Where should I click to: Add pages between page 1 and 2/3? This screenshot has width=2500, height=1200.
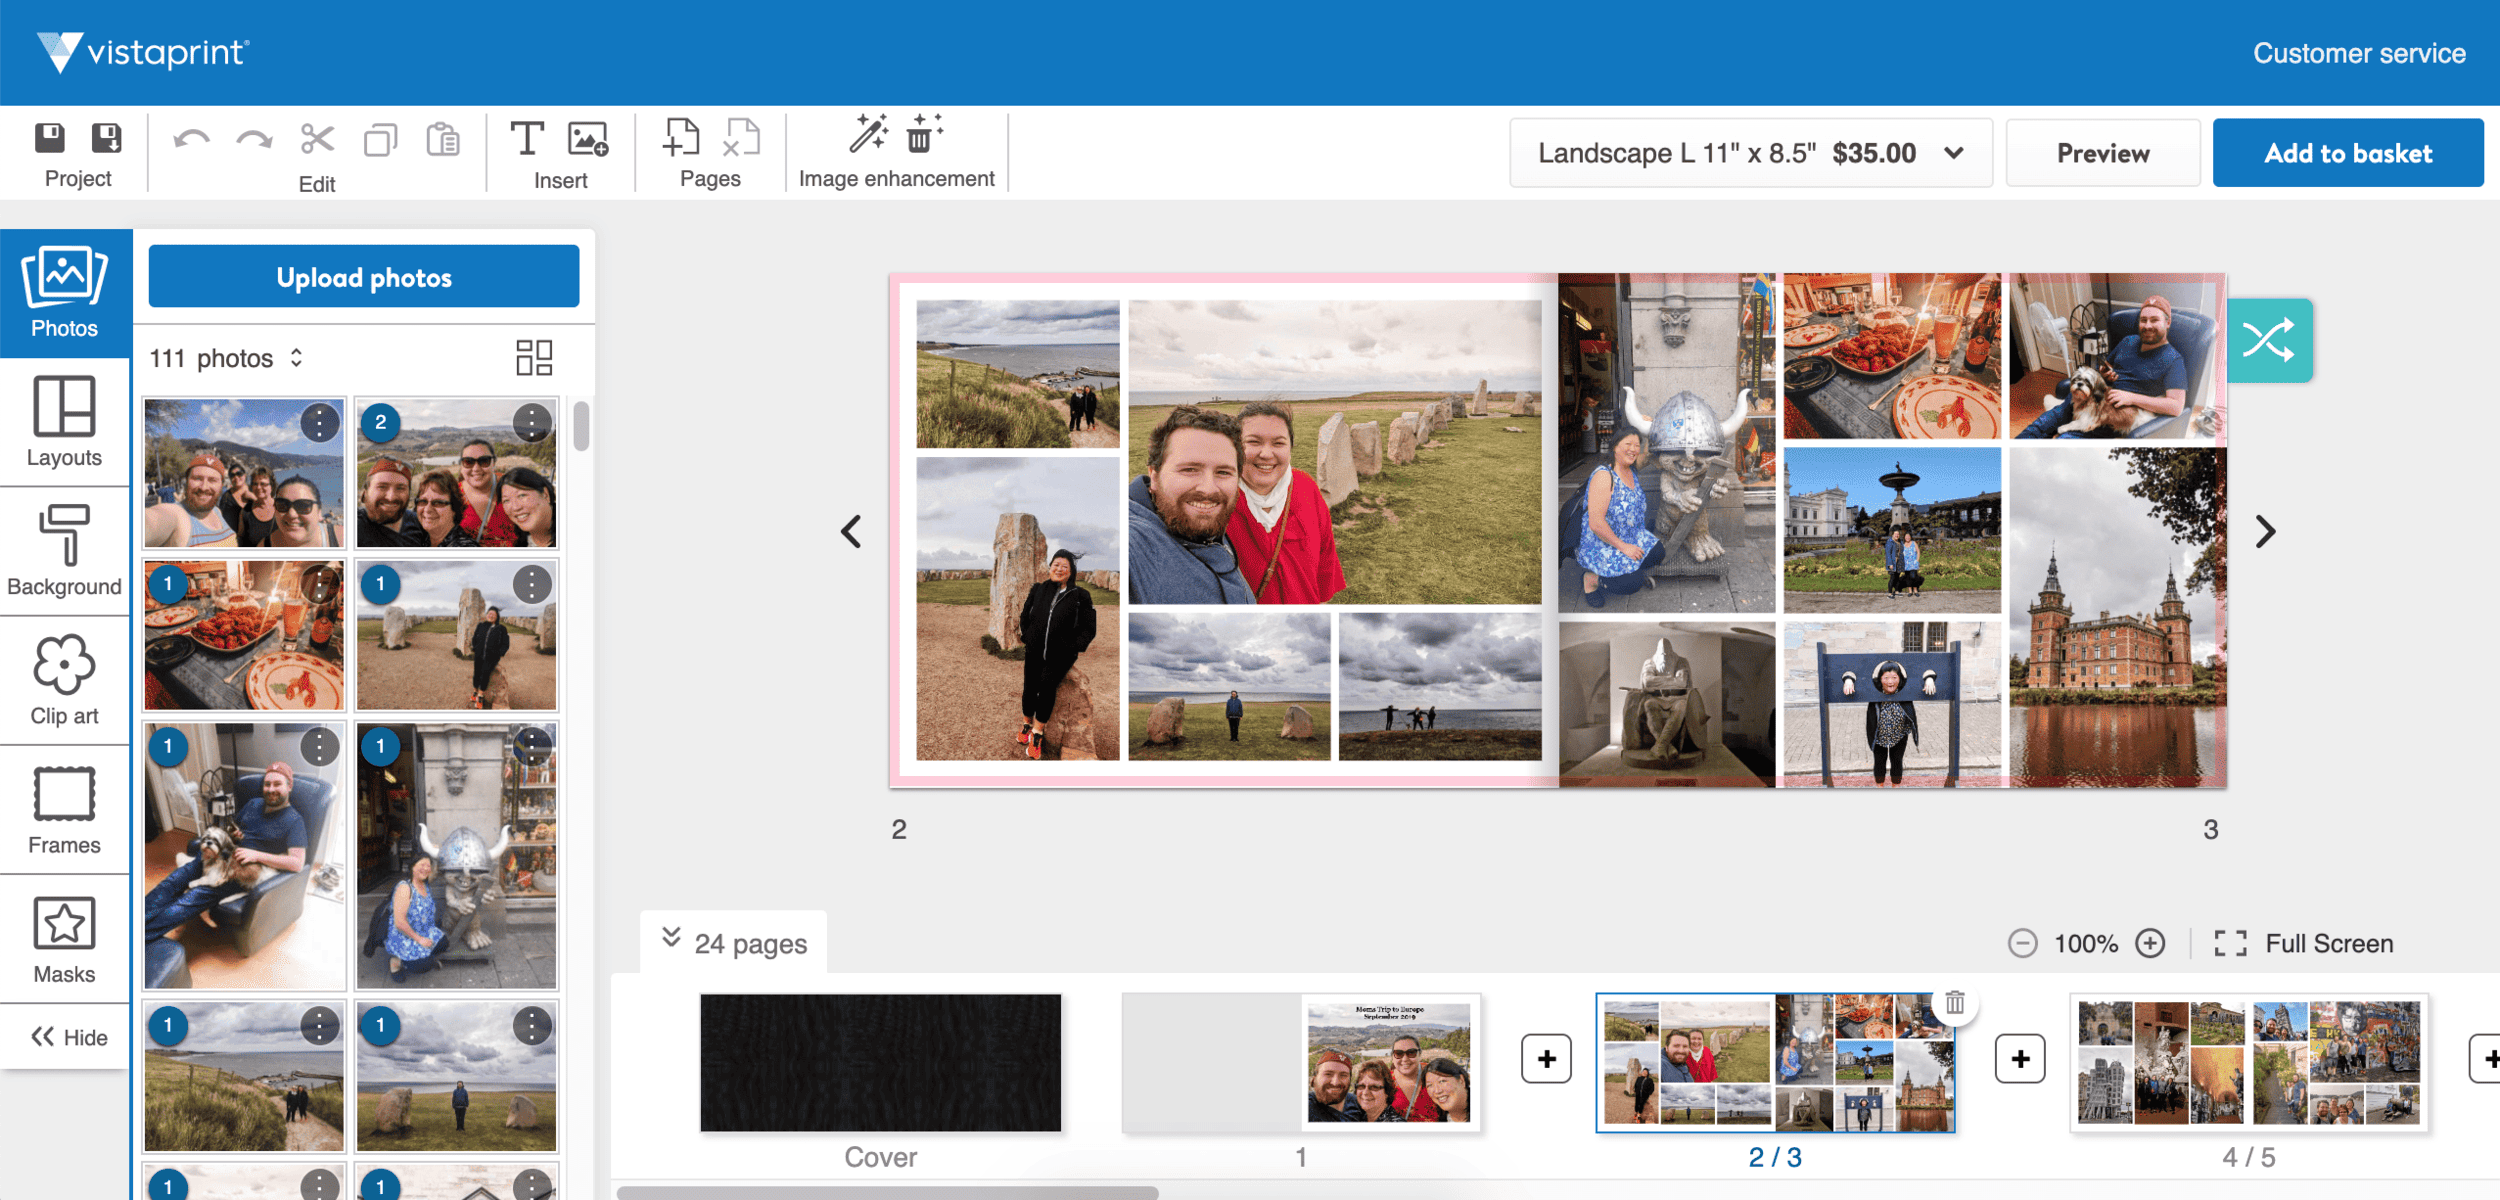point(1546,1059)
